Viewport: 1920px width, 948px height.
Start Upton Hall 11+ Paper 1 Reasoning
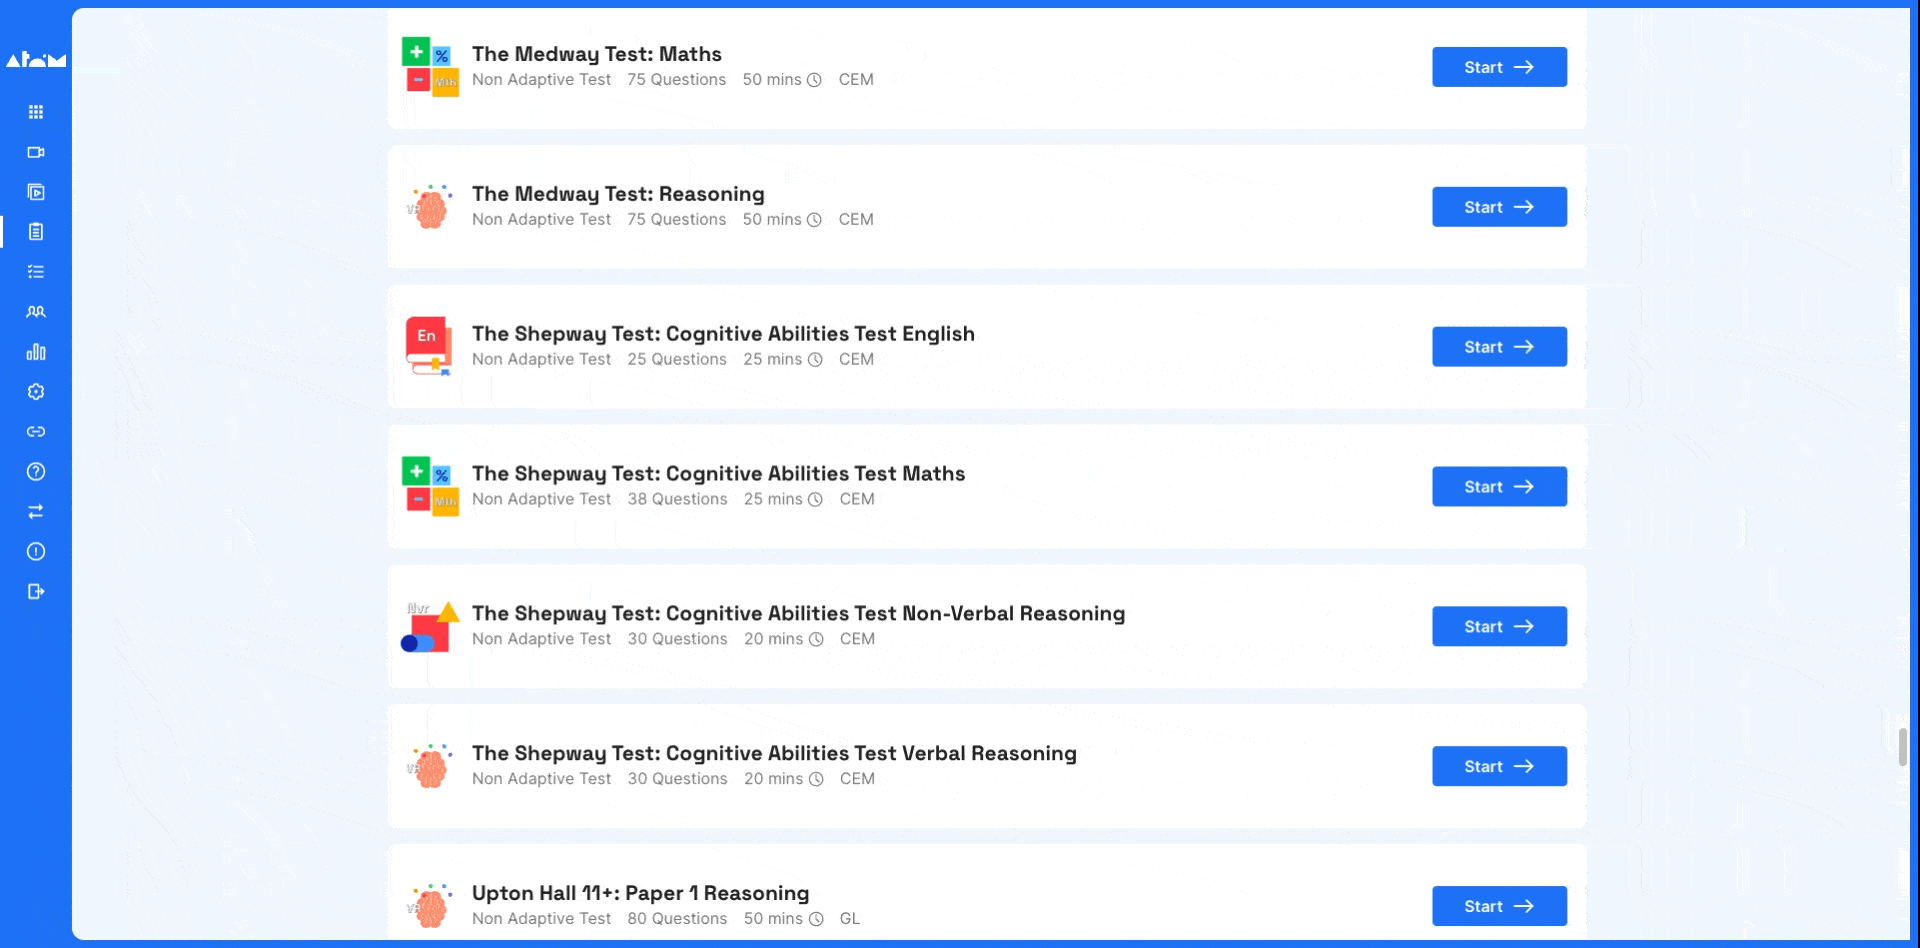click(1499, 906)
